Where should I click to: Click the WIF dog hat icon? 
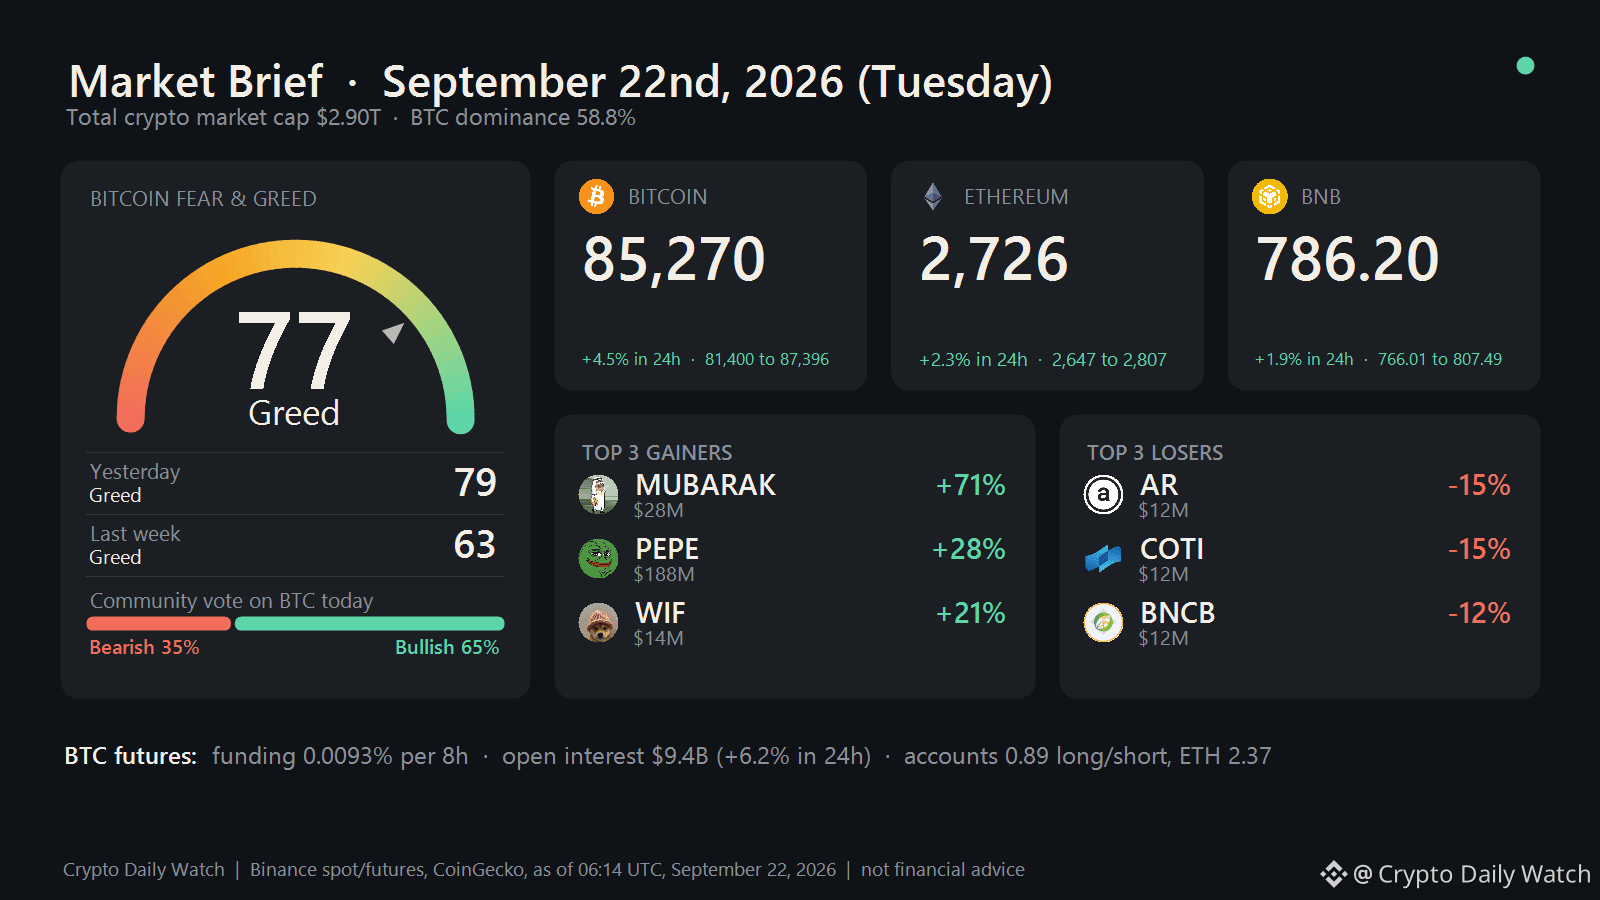click(x=599, y=622)
